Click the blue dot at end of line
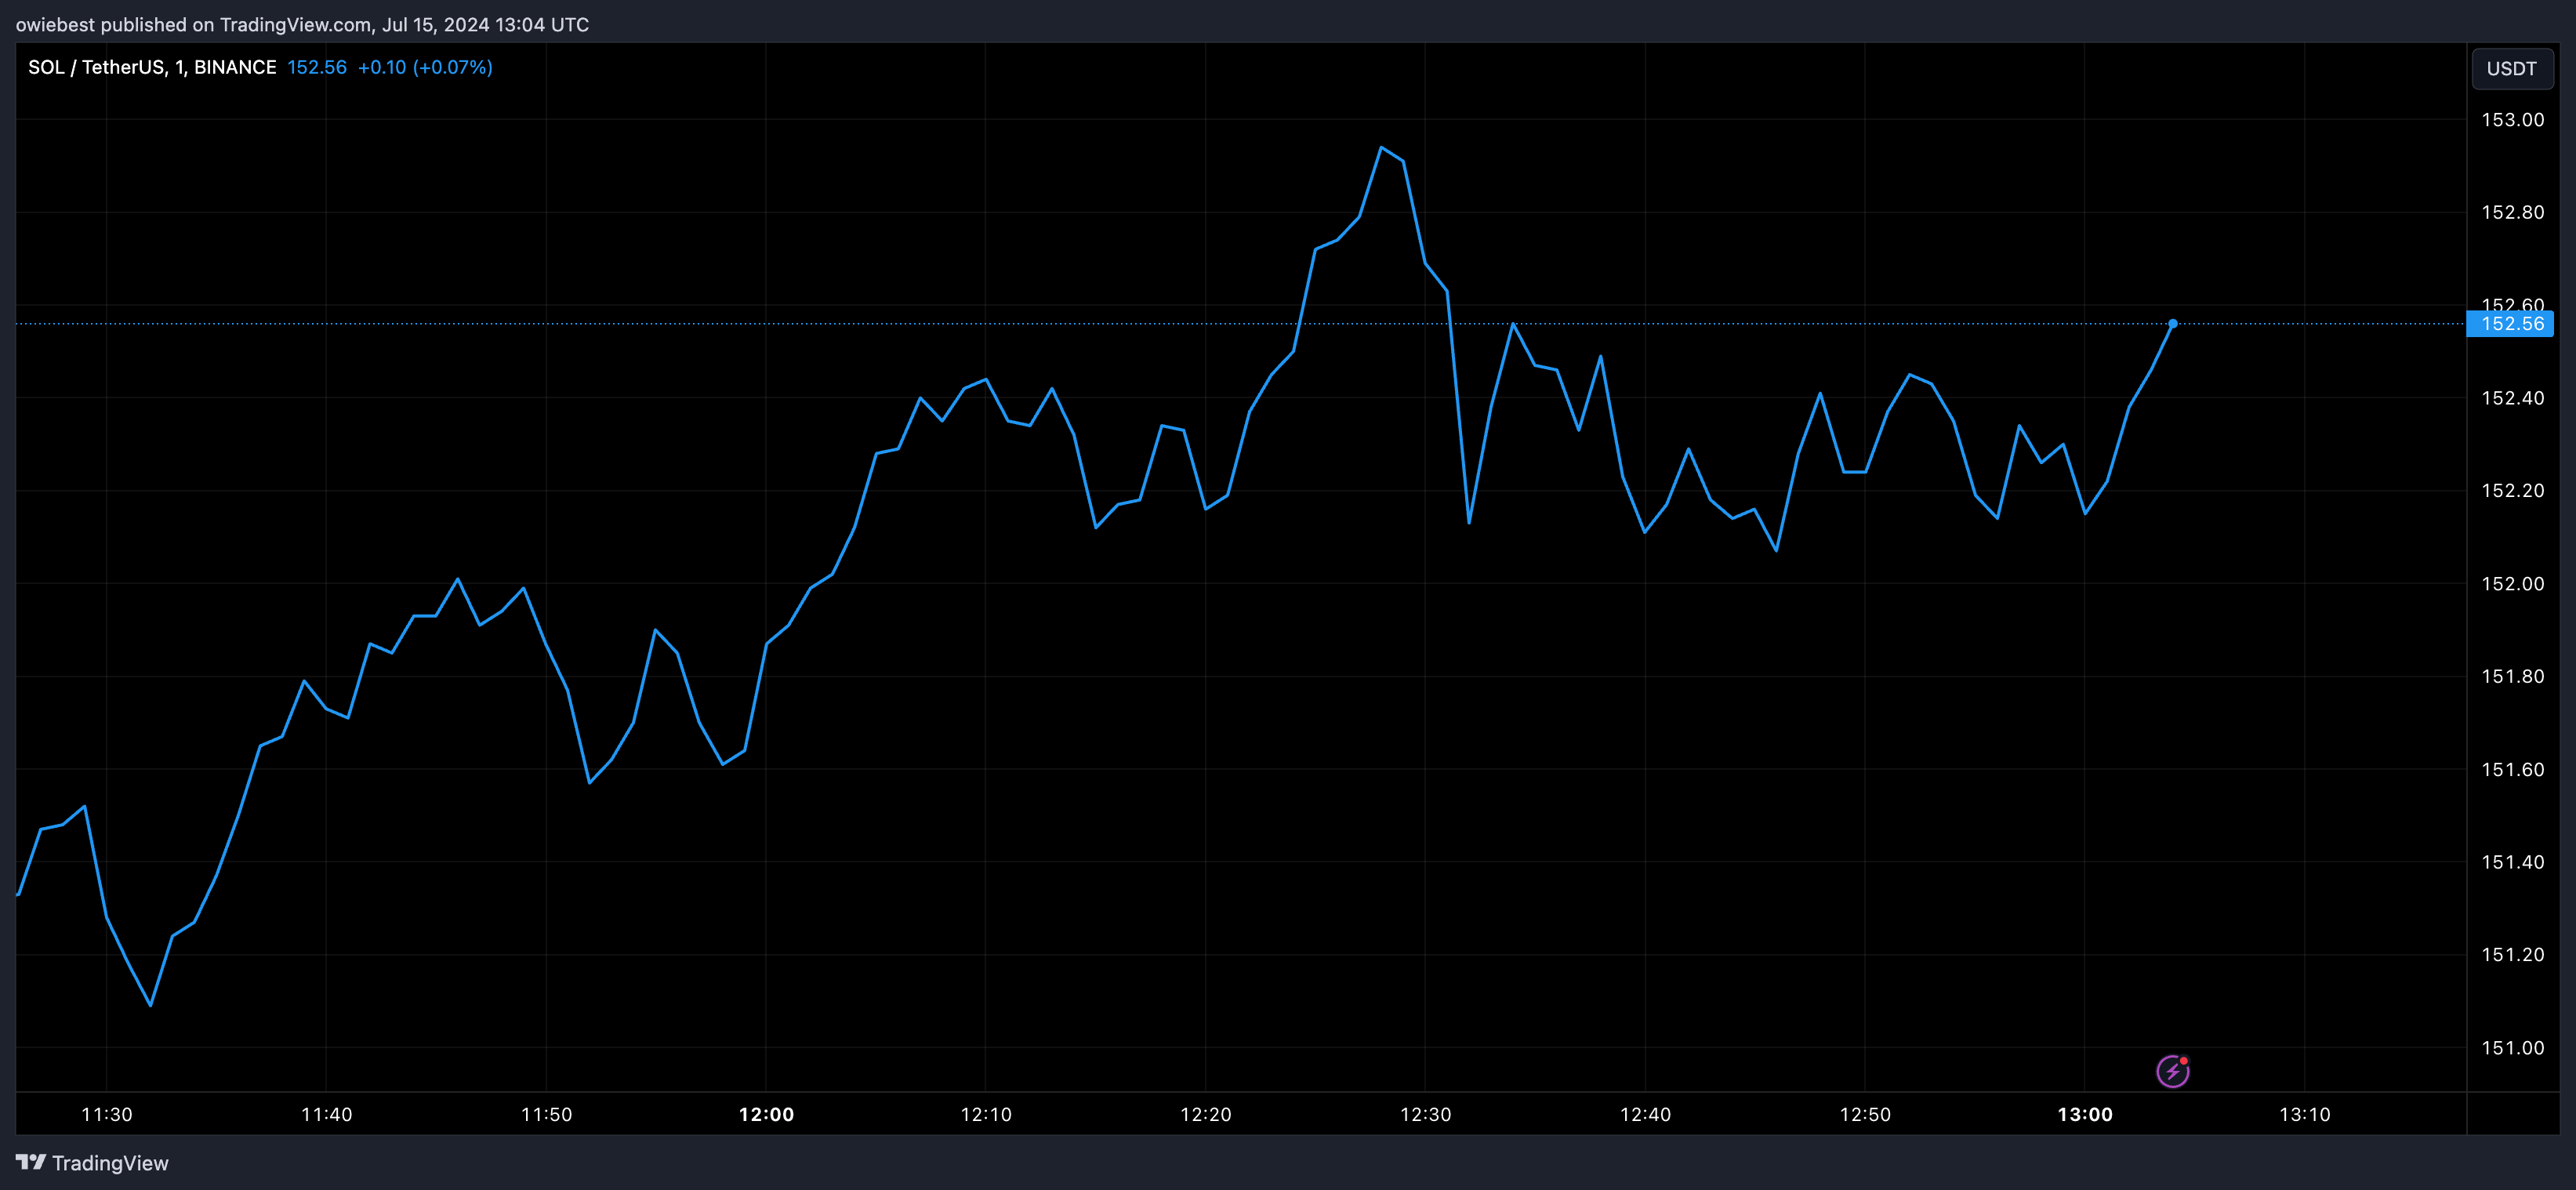2576x1190 pixels. (x=2172, y=324)
